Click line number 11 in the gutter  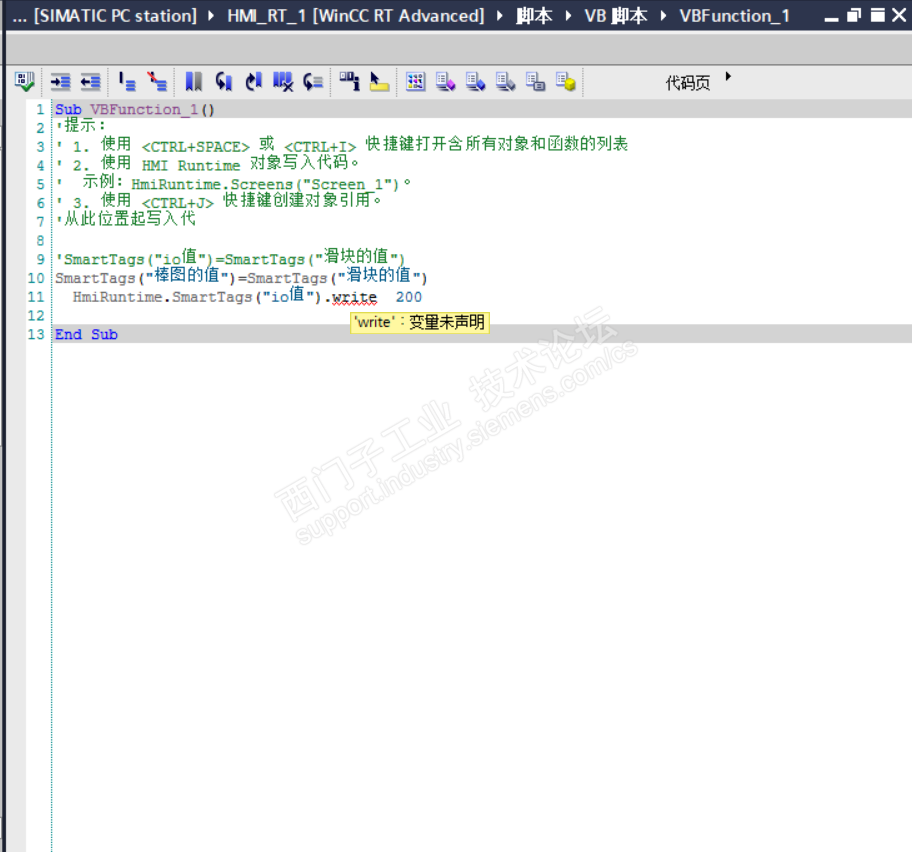[35, 297]
